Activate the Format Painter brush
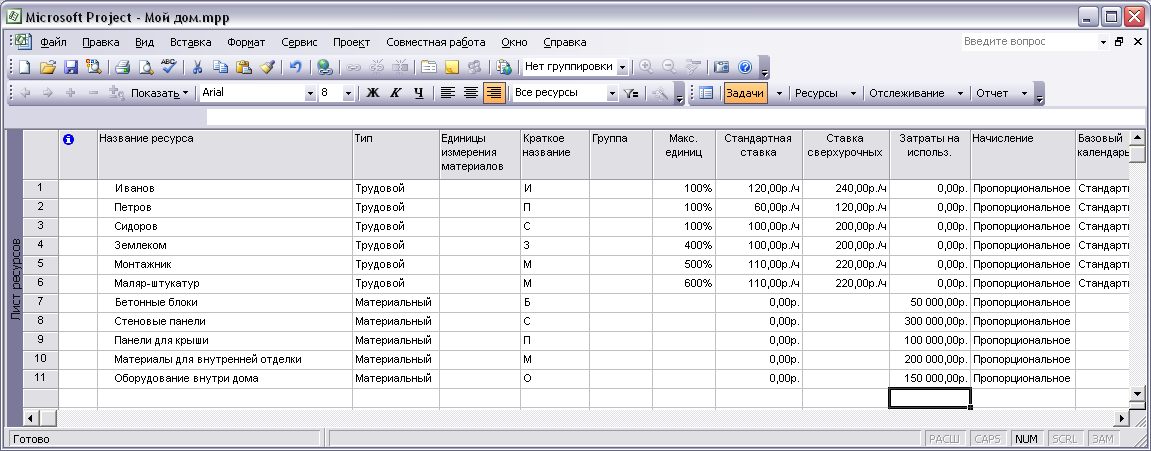The width and height of the screenshot is (1151, 451). (267, 68)
